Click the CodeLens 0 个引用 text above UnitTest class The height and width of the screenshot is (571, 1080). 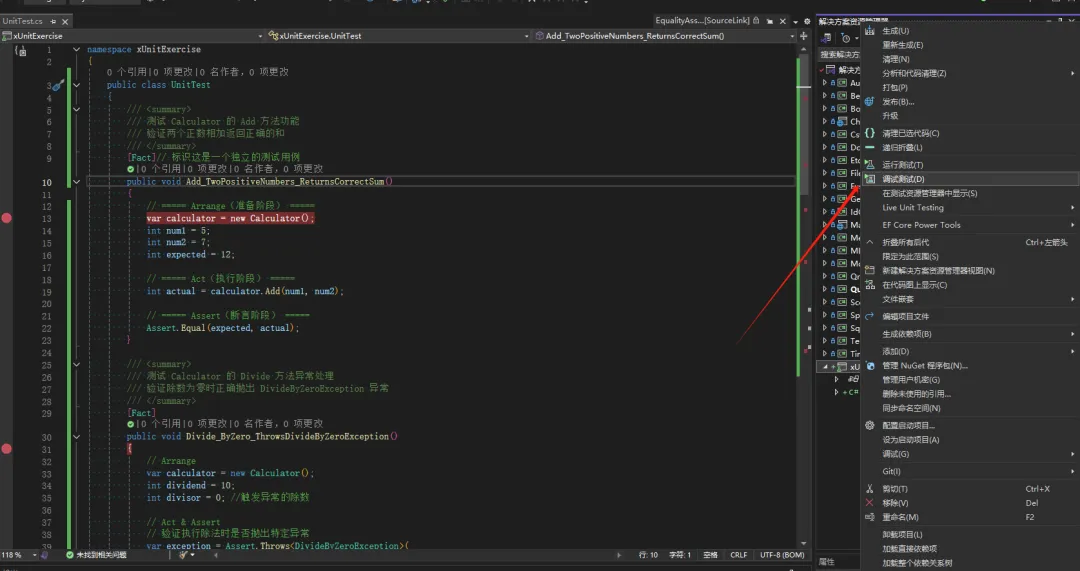click(x=127, y=72)
